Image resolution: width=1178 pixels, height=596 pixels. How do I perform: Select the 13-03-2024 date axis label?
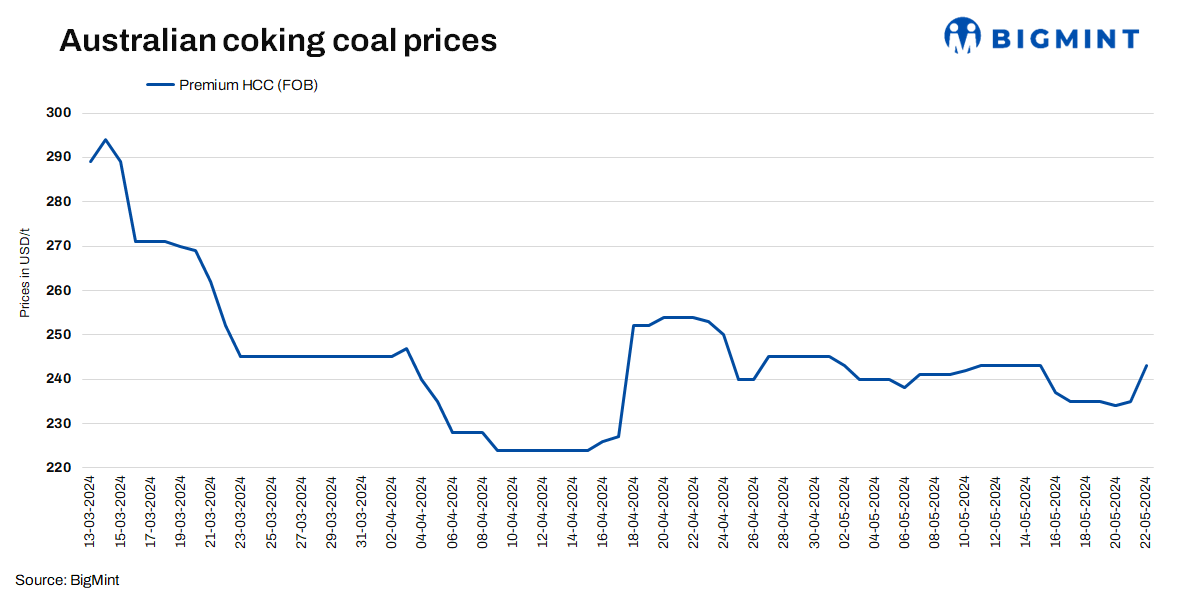[90, 511]
